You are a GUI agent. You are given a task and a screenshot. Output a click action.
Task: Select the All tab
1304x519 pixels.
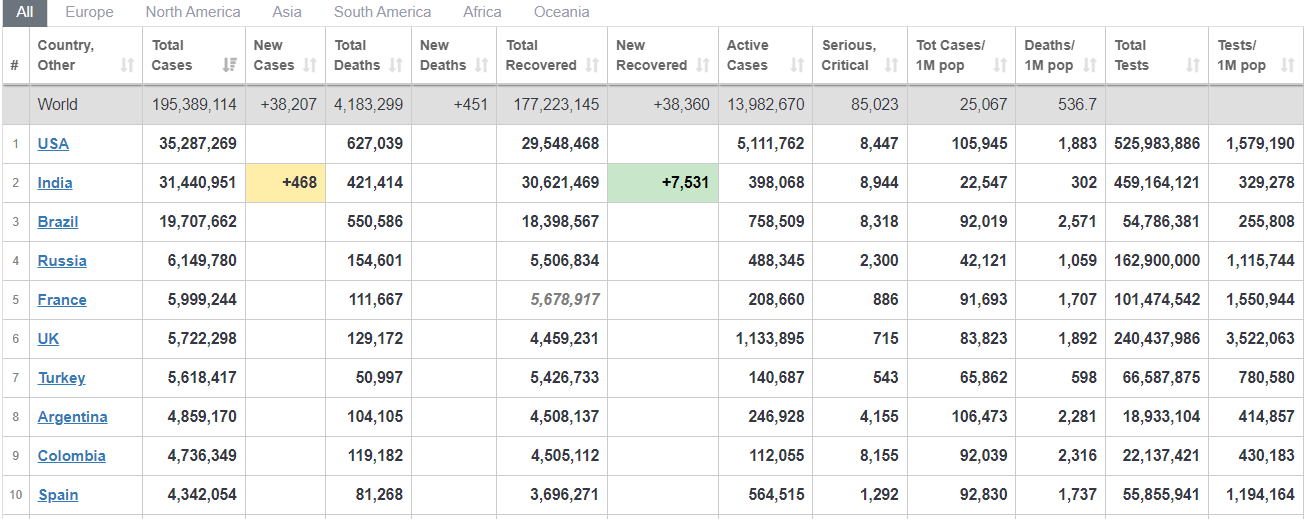[x=25, y=12]
